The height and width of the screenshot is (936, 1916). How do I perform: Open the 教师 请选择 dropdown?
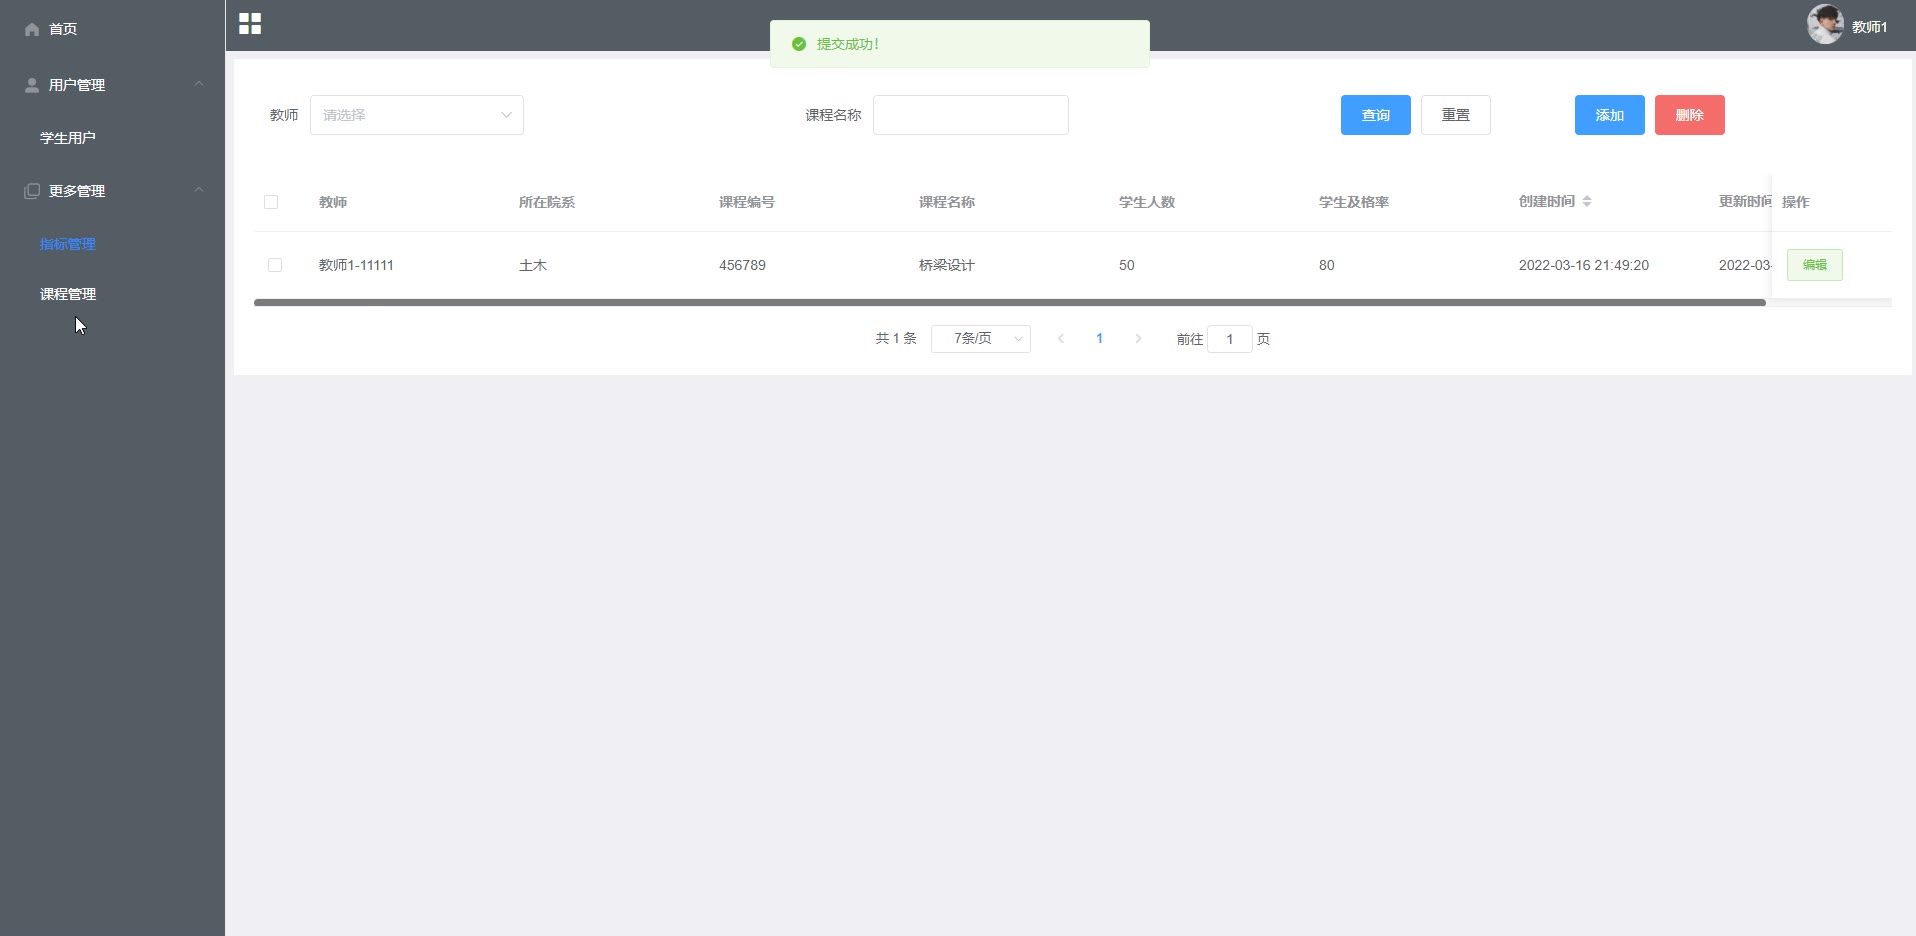(417, 115)
